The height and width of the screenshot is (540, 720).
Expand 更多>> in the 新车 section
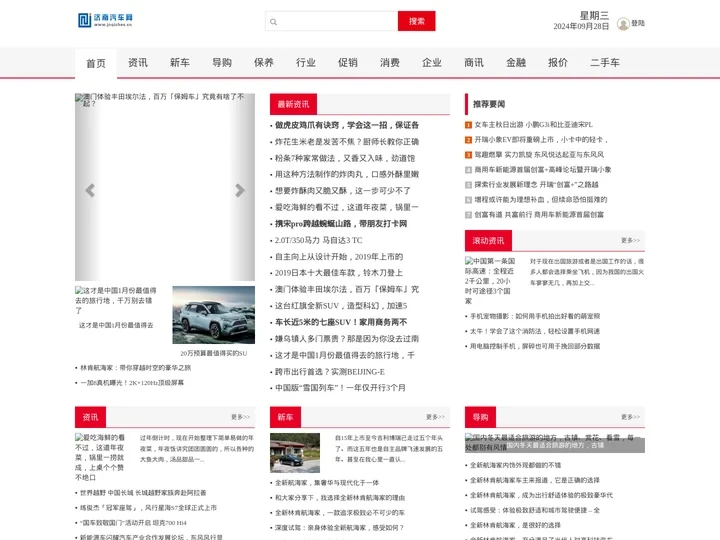(x=435, y=417)
